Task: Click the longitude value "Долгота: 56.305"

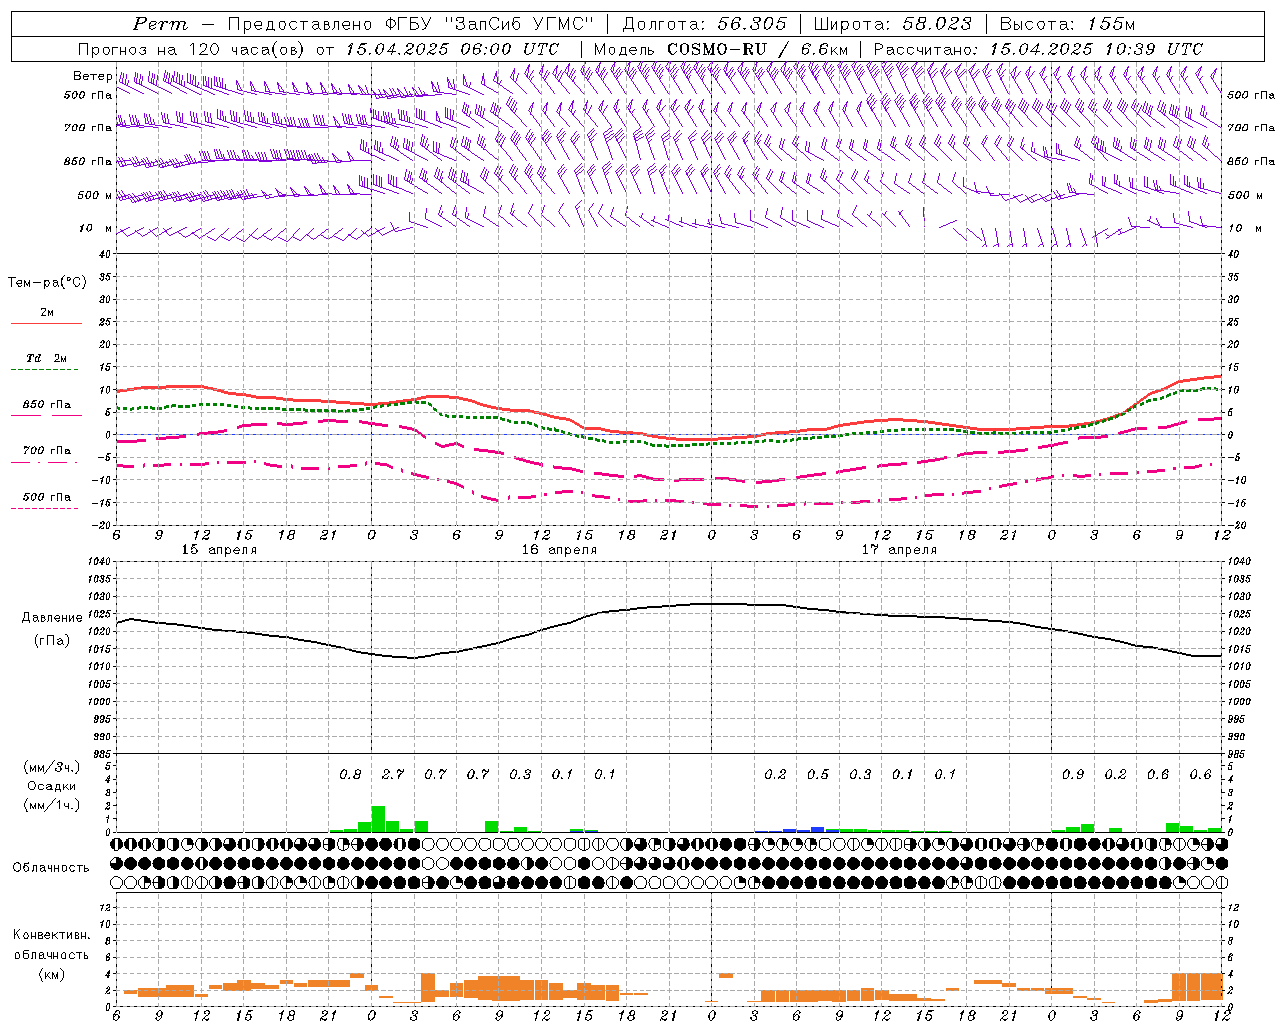Action: (705, 24)
